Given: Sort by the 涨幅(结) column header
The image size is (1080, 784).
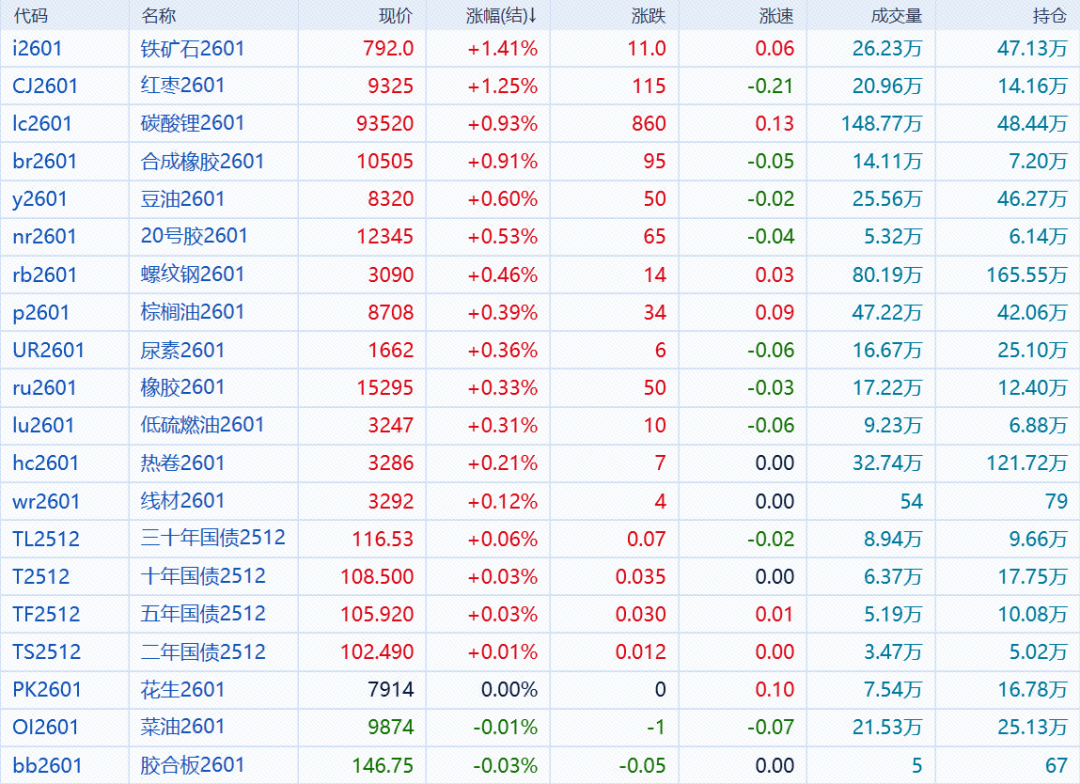Looking at the screenshot, I should [501, 16].
